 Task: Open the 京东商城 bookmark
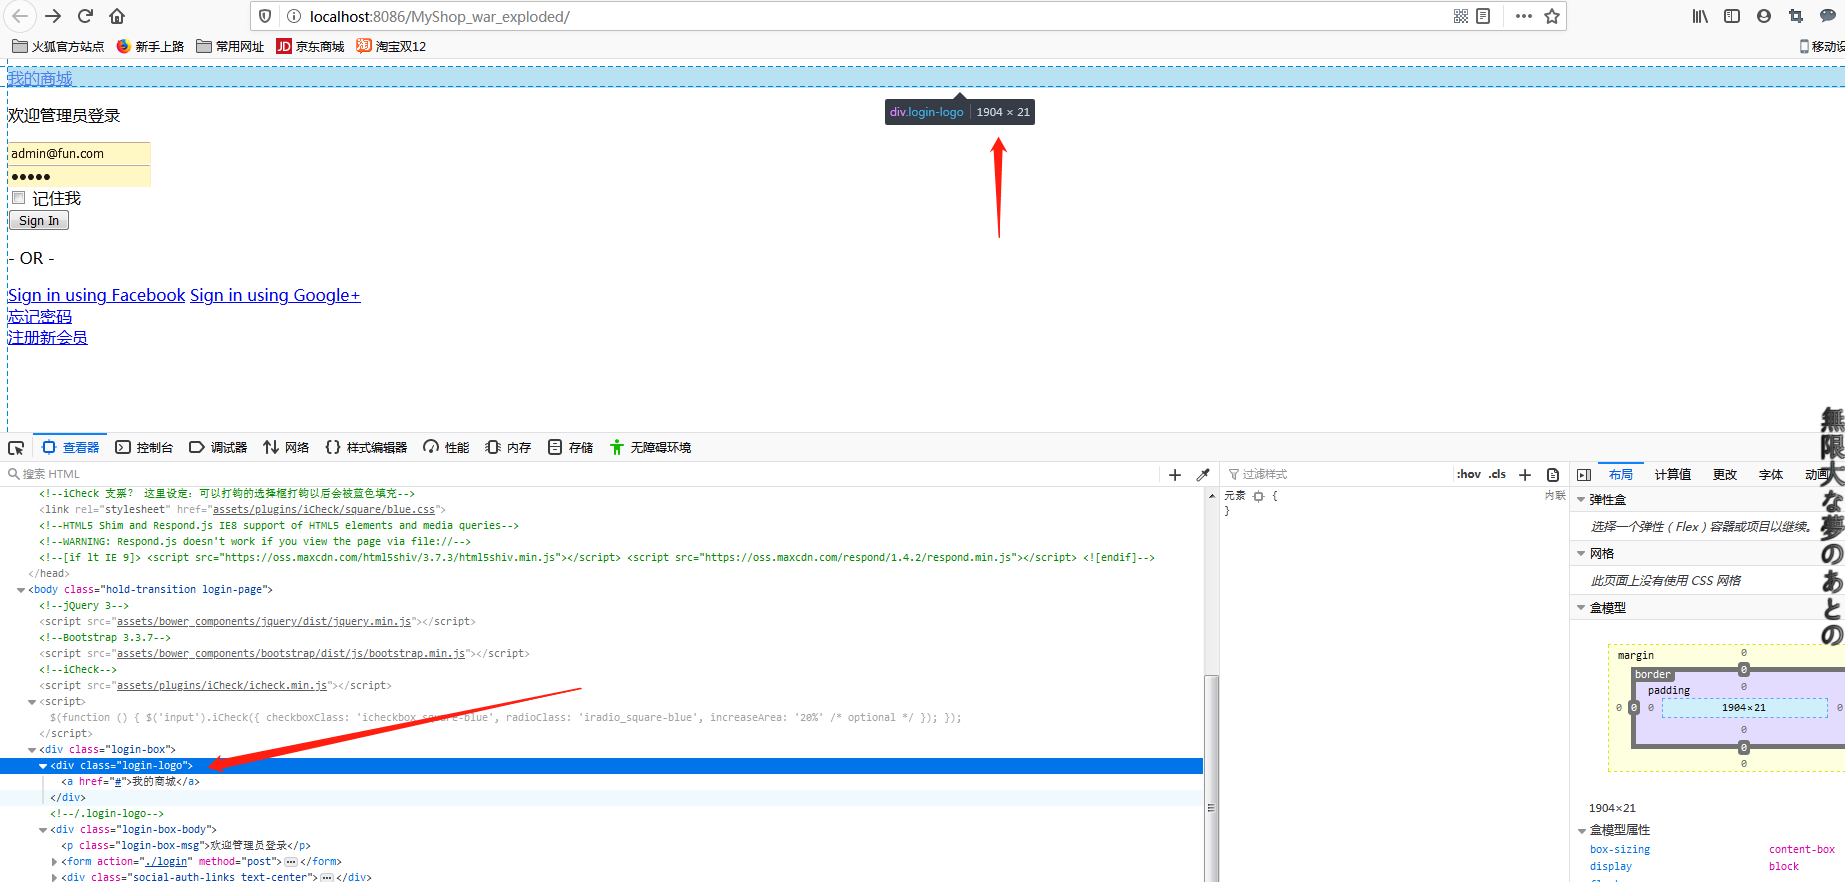coord(310,46)
